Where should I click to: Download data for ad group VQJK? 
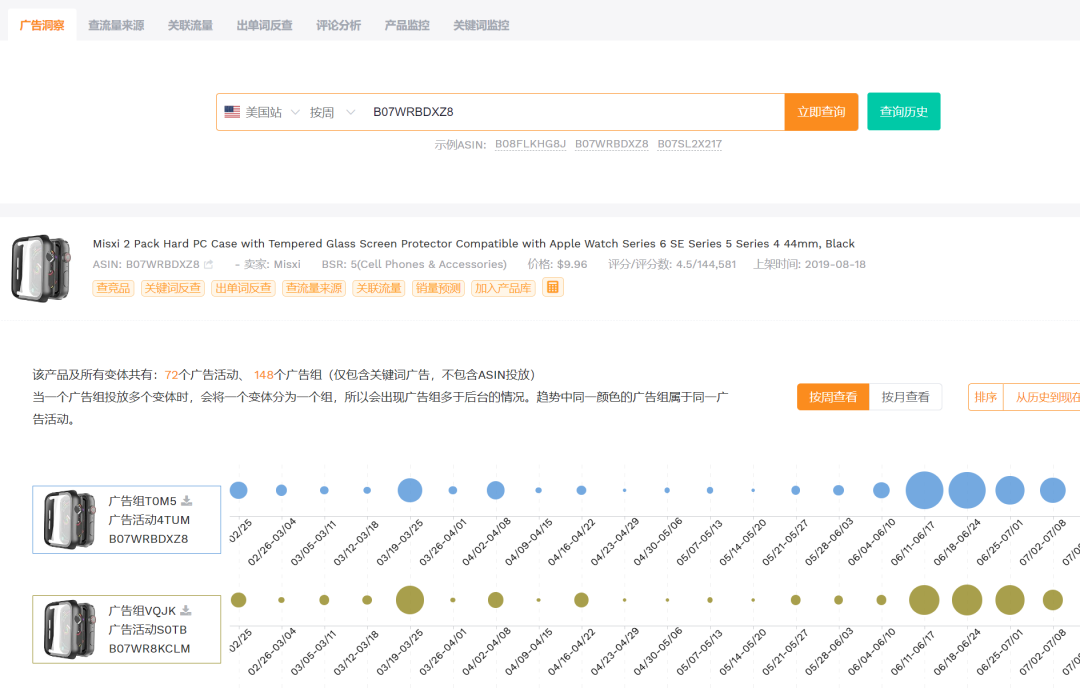188,611
